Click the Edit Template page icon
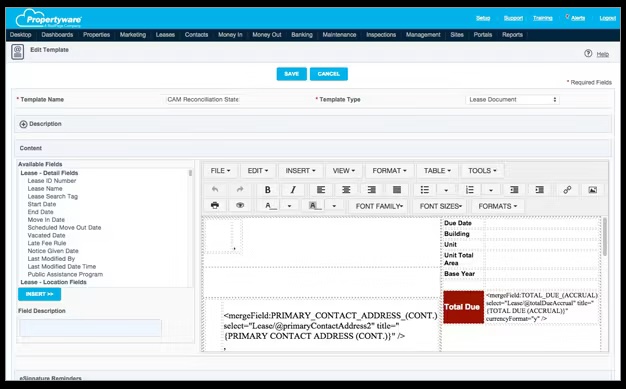 pos(18,52)
